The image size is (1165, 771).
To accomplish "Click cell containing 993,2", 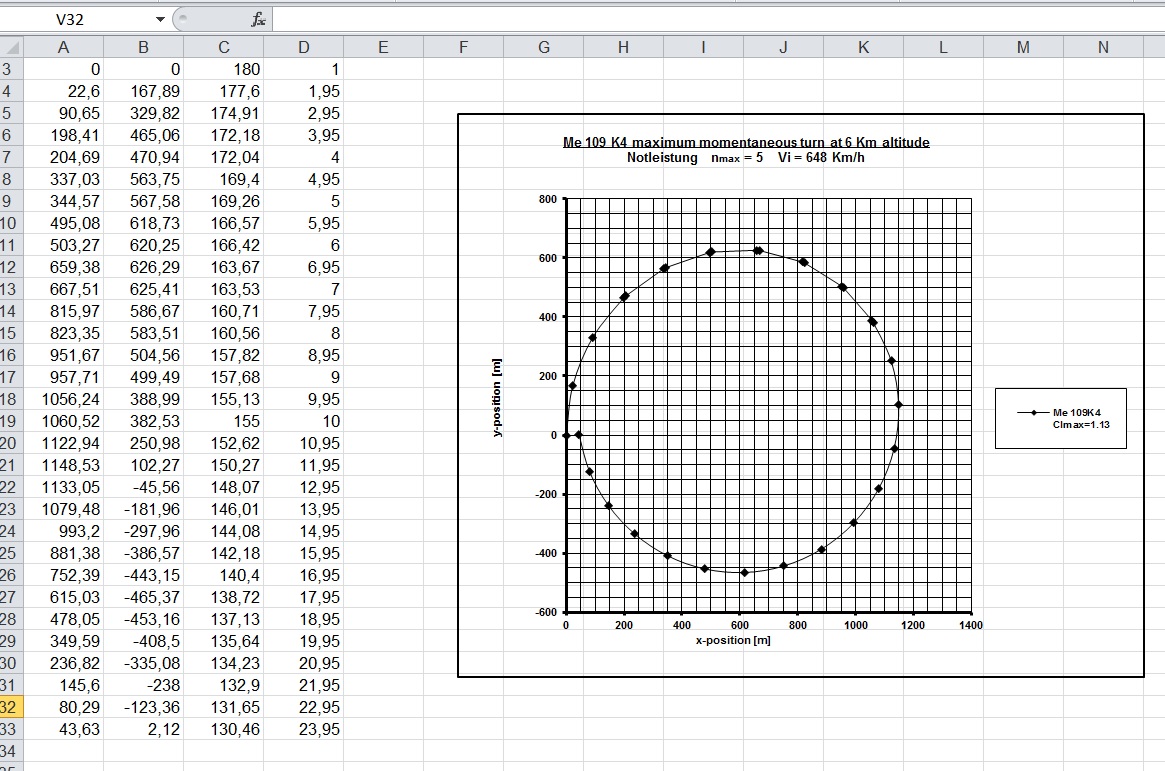I will coord(63,531).
